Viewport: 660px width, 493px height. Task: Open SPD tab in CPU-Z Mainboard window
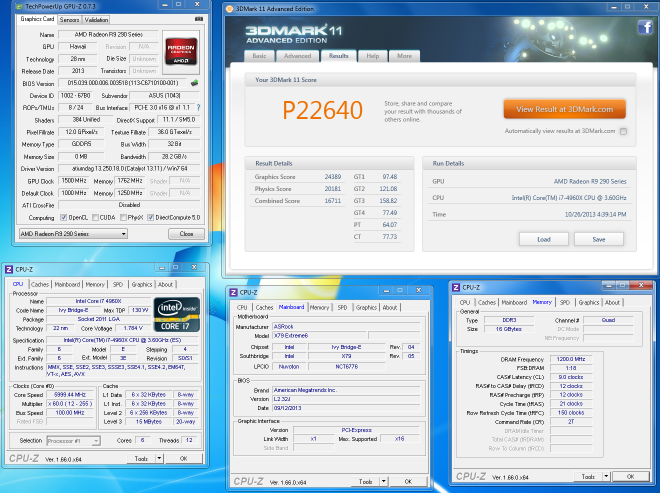click(x=343, y=308)
